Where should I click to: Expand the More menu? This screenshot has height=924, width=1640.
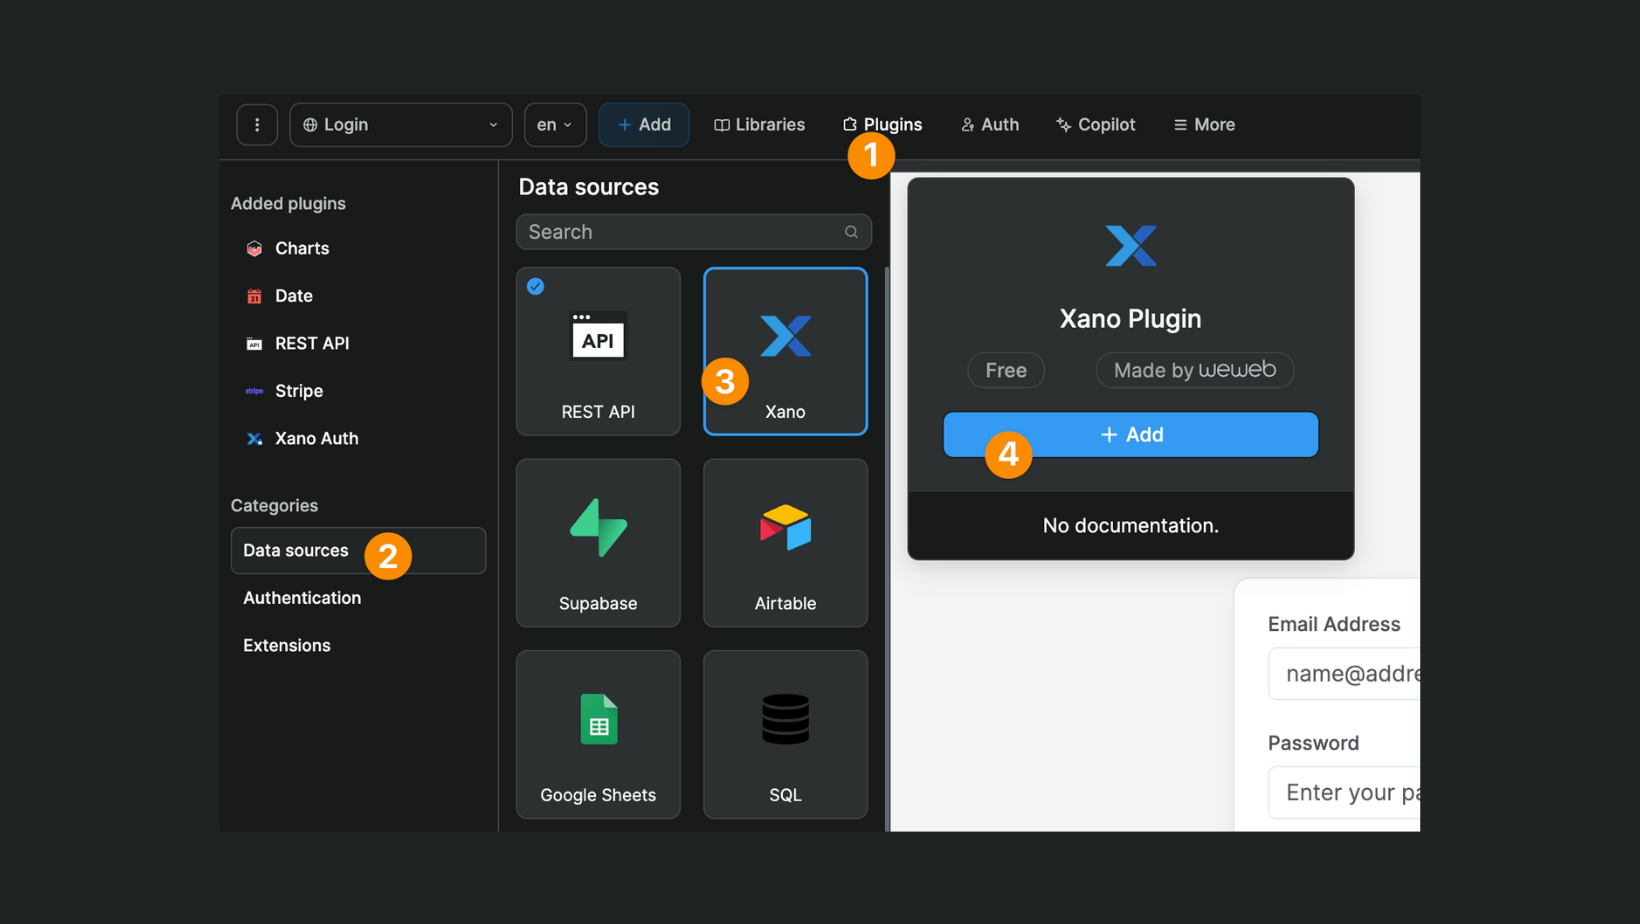pos(1203,124)
